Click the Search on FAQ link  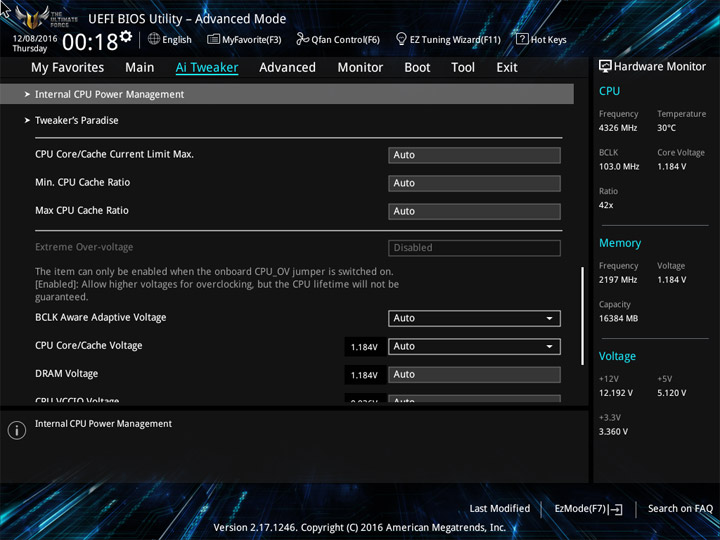coord(680,509)
